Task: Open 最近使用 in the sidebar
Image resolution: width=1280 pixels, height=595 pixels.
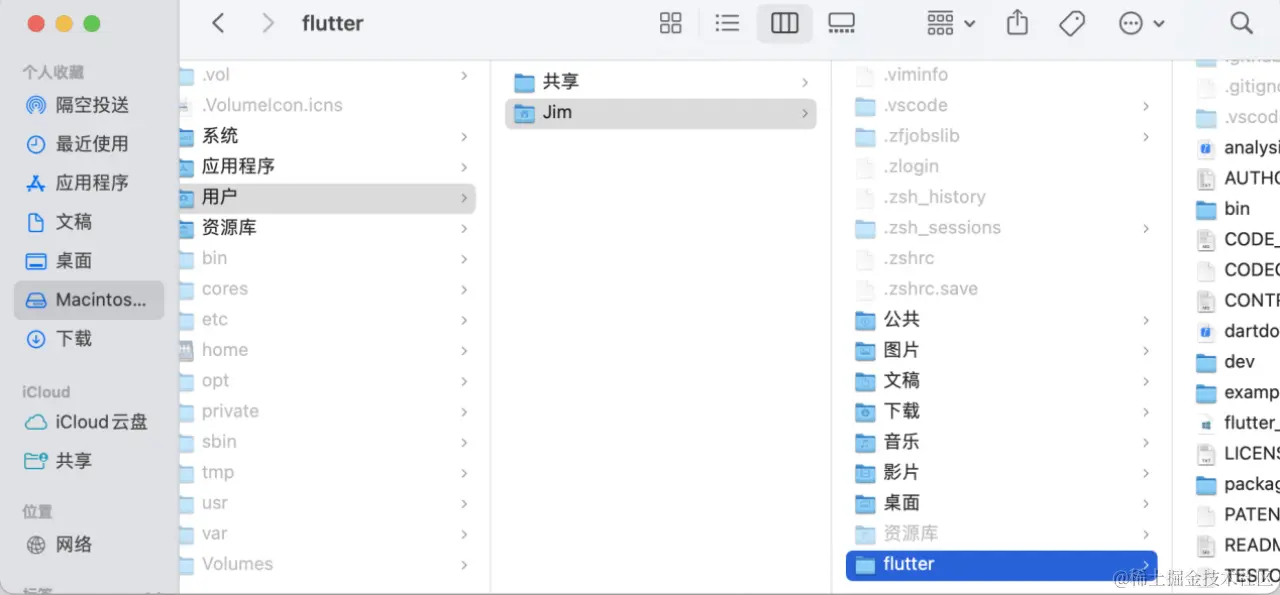Action: pyautogui.click(x=88, y=144)
